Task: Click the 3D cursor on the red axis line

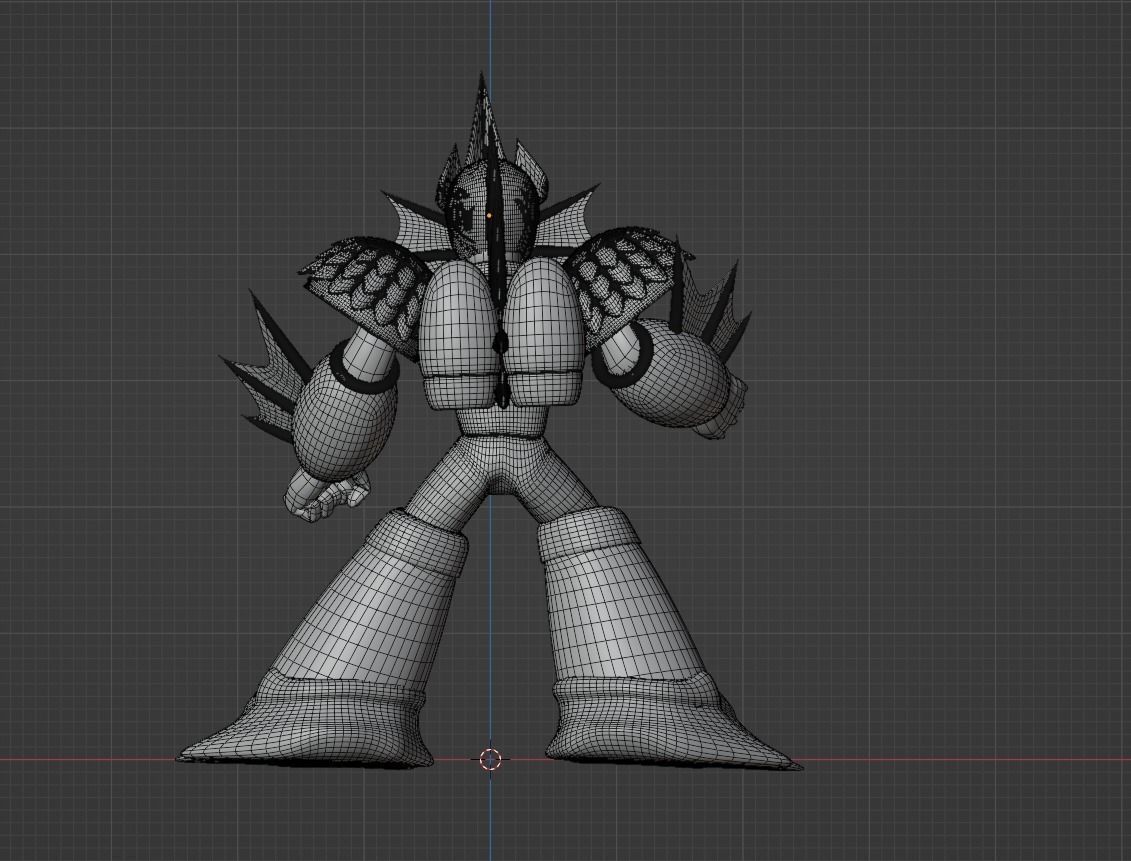Action: 490,759
